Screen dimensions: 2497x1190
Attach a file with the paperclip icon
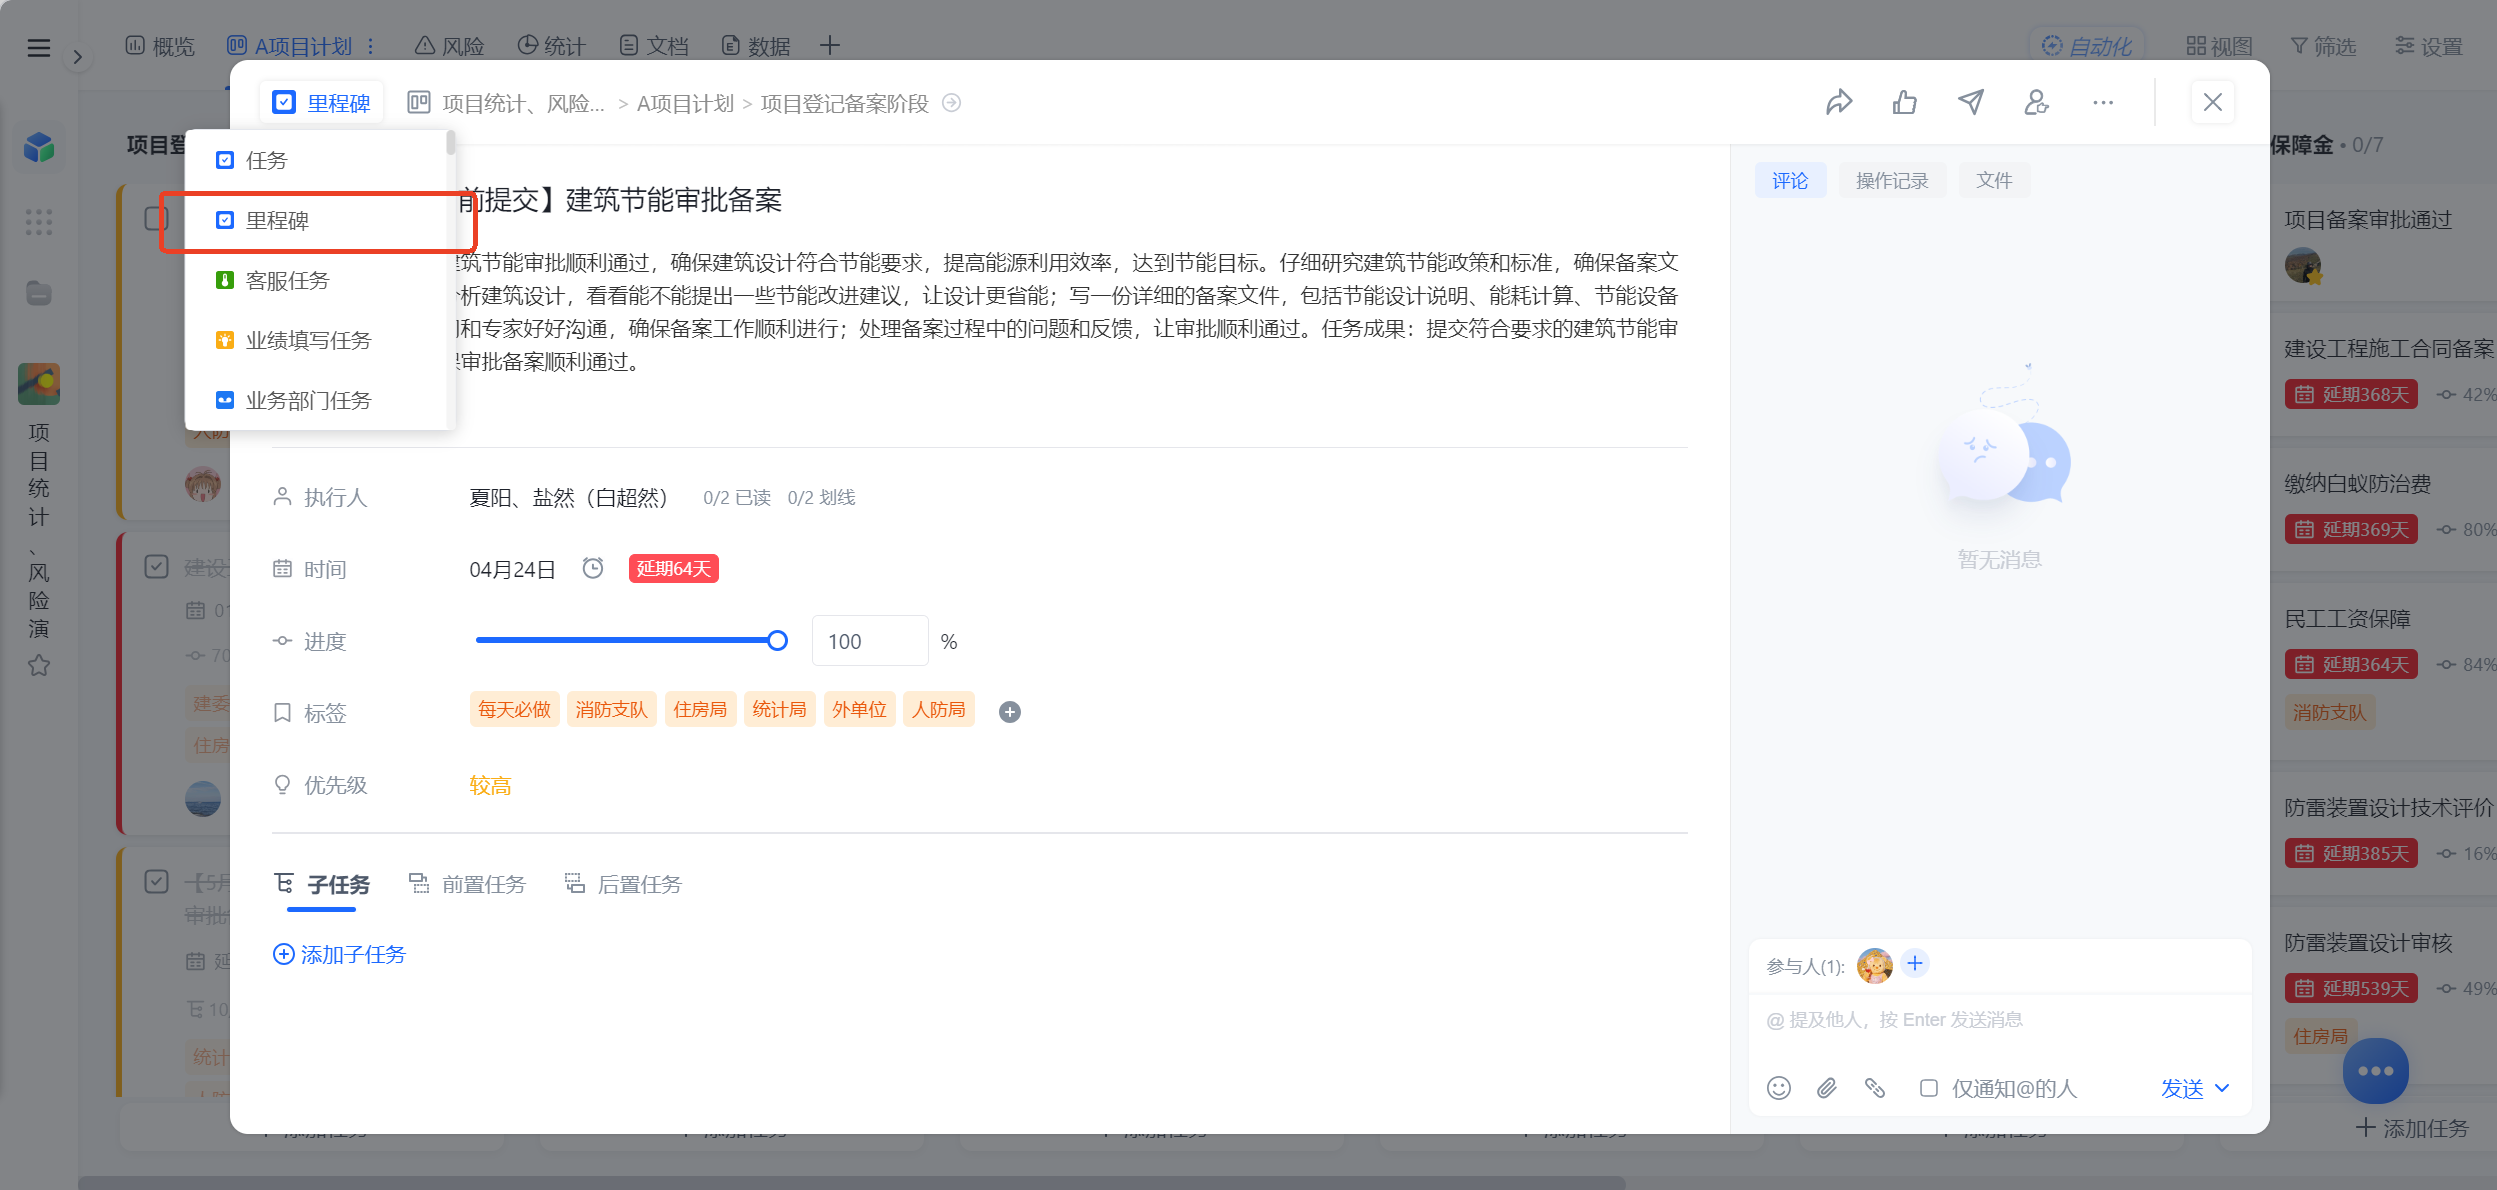point(1826,1088)
